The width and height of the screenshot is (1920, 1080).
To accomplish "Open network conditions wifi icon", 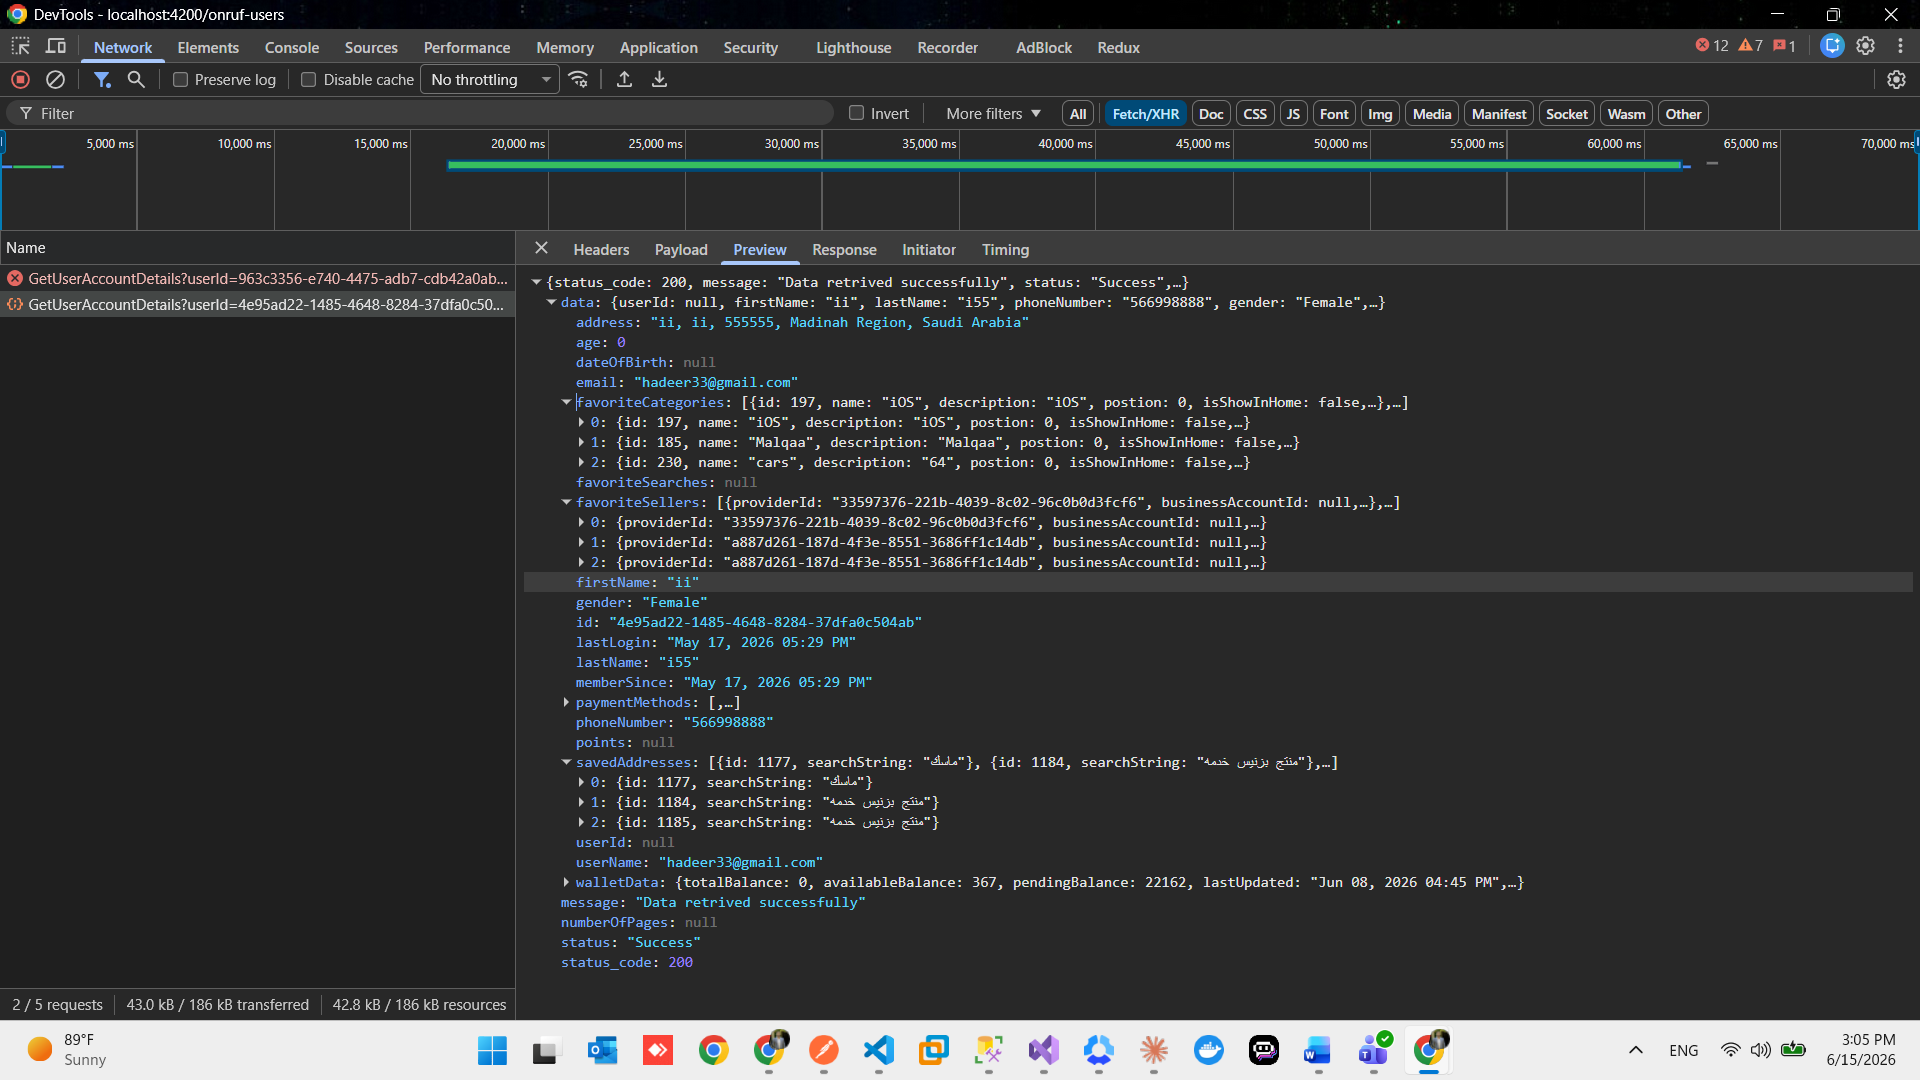I will [578, 79].
